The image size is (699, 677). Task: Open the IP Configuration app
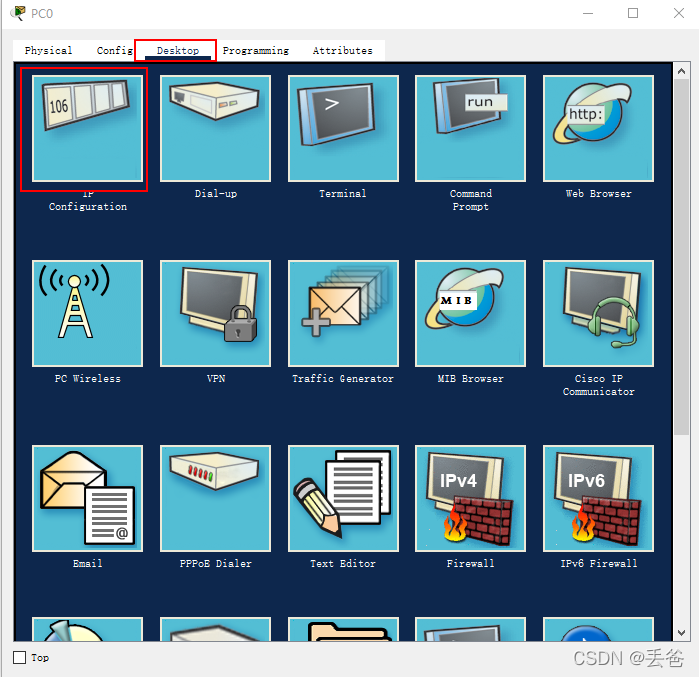(87, 128)
